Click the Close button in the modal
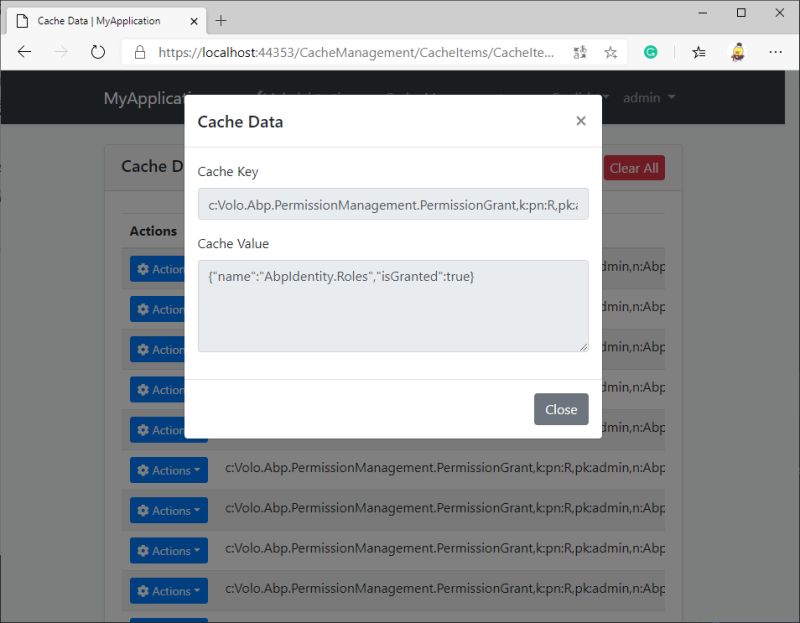The width and height of the screenshot is (800, 623). (x=561, y=409)
